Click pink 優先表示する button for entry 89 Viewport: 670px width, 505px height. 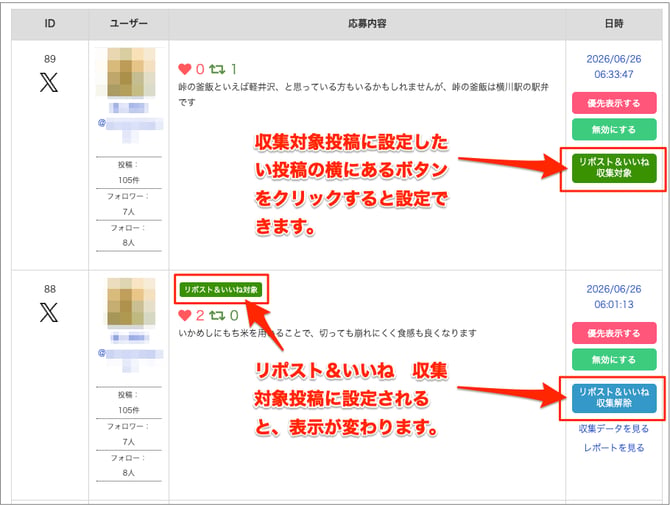pos(614,103)
